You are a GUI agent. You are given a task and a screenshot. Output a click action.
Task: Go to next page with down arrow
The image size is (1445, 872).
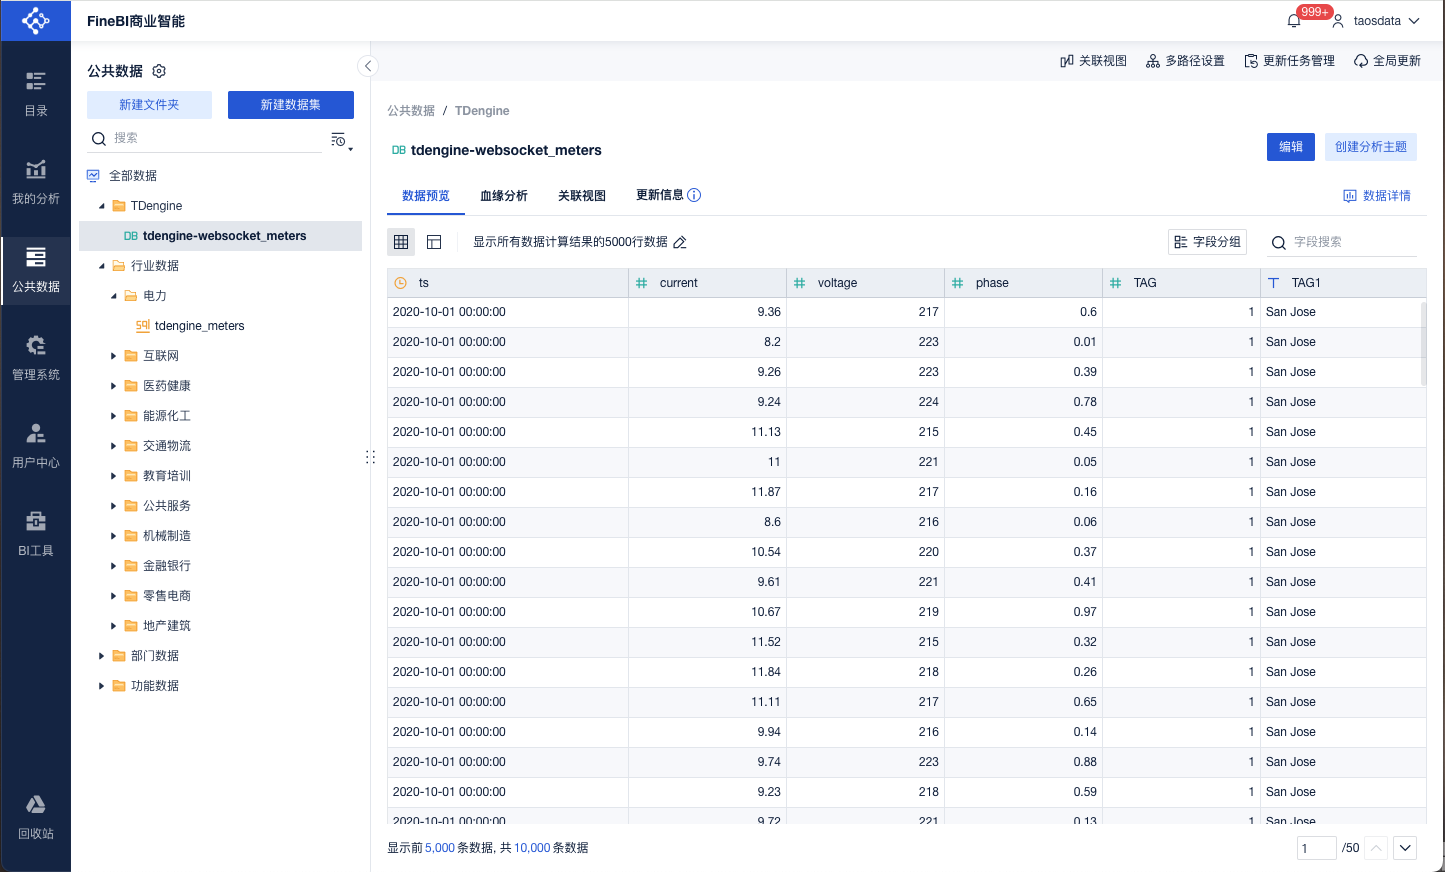coord(1405,848)
